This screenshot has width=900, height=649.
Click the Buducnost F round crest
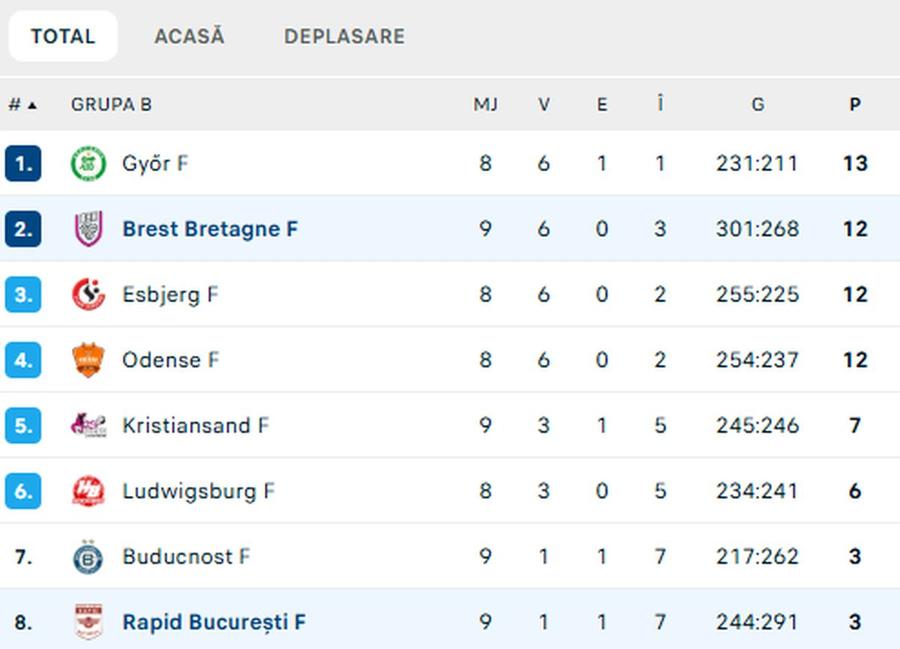pos(88,557)
